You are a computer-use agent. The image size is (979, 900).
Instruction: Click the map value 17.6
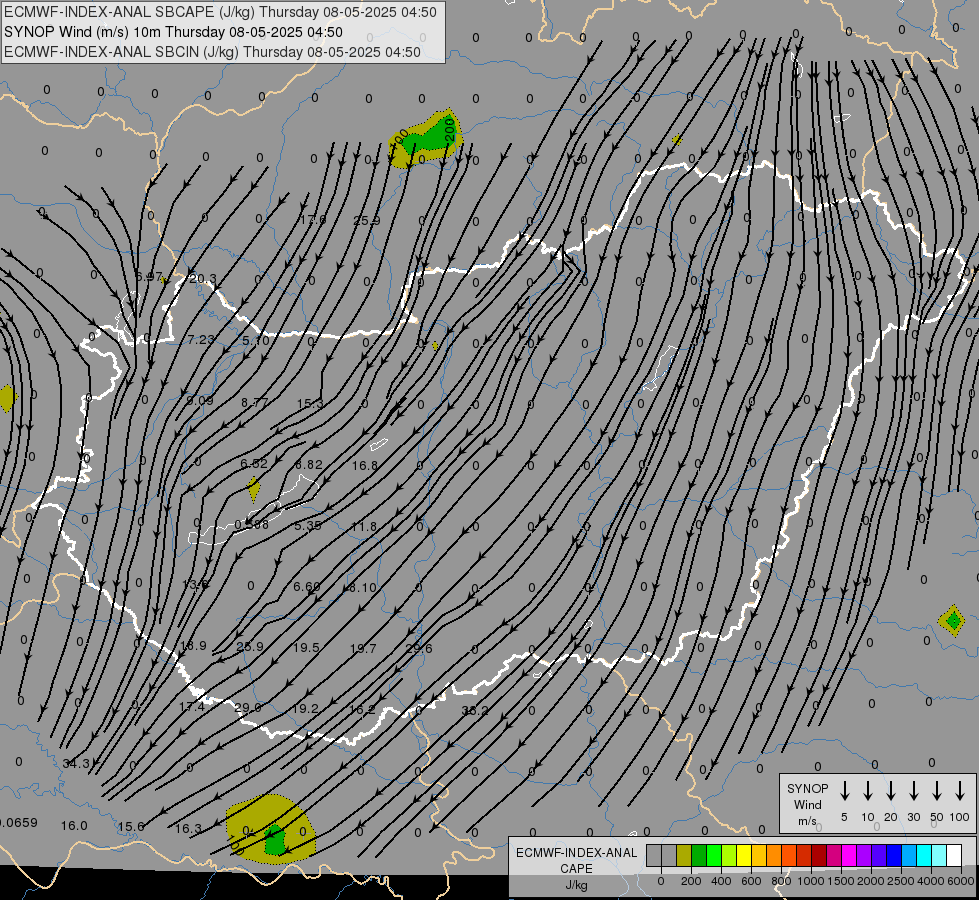(312, 219)
